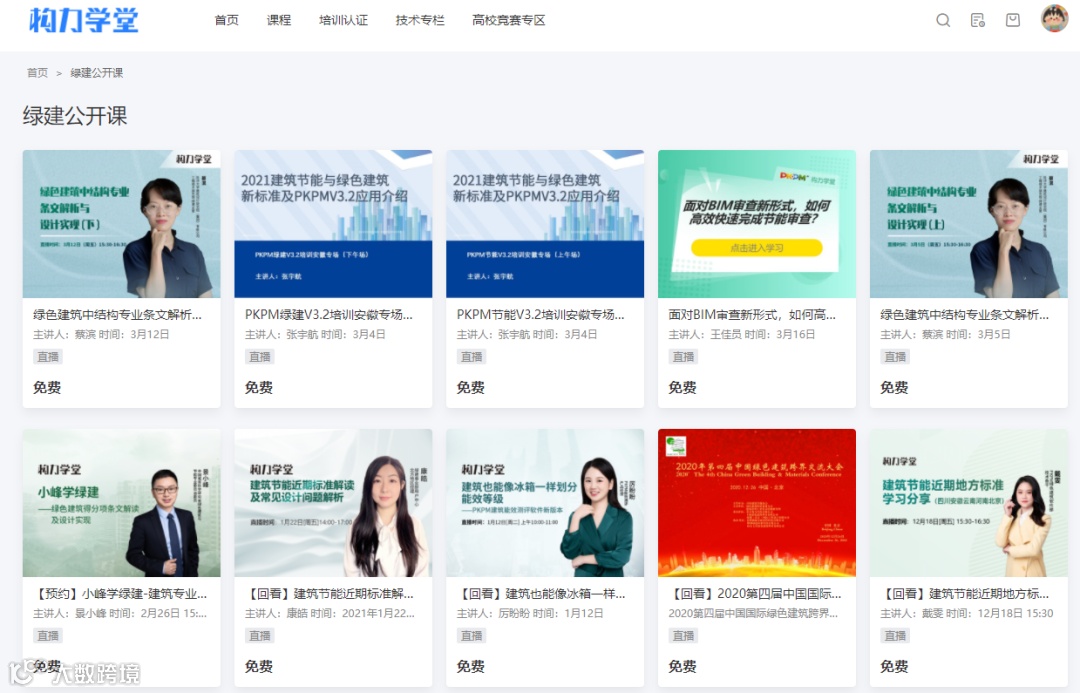Click title PKPM节能V3.2培训安徽专场
Image resolution: width=1080 pixels, height=693 pixels.
[x=541, y=315]
